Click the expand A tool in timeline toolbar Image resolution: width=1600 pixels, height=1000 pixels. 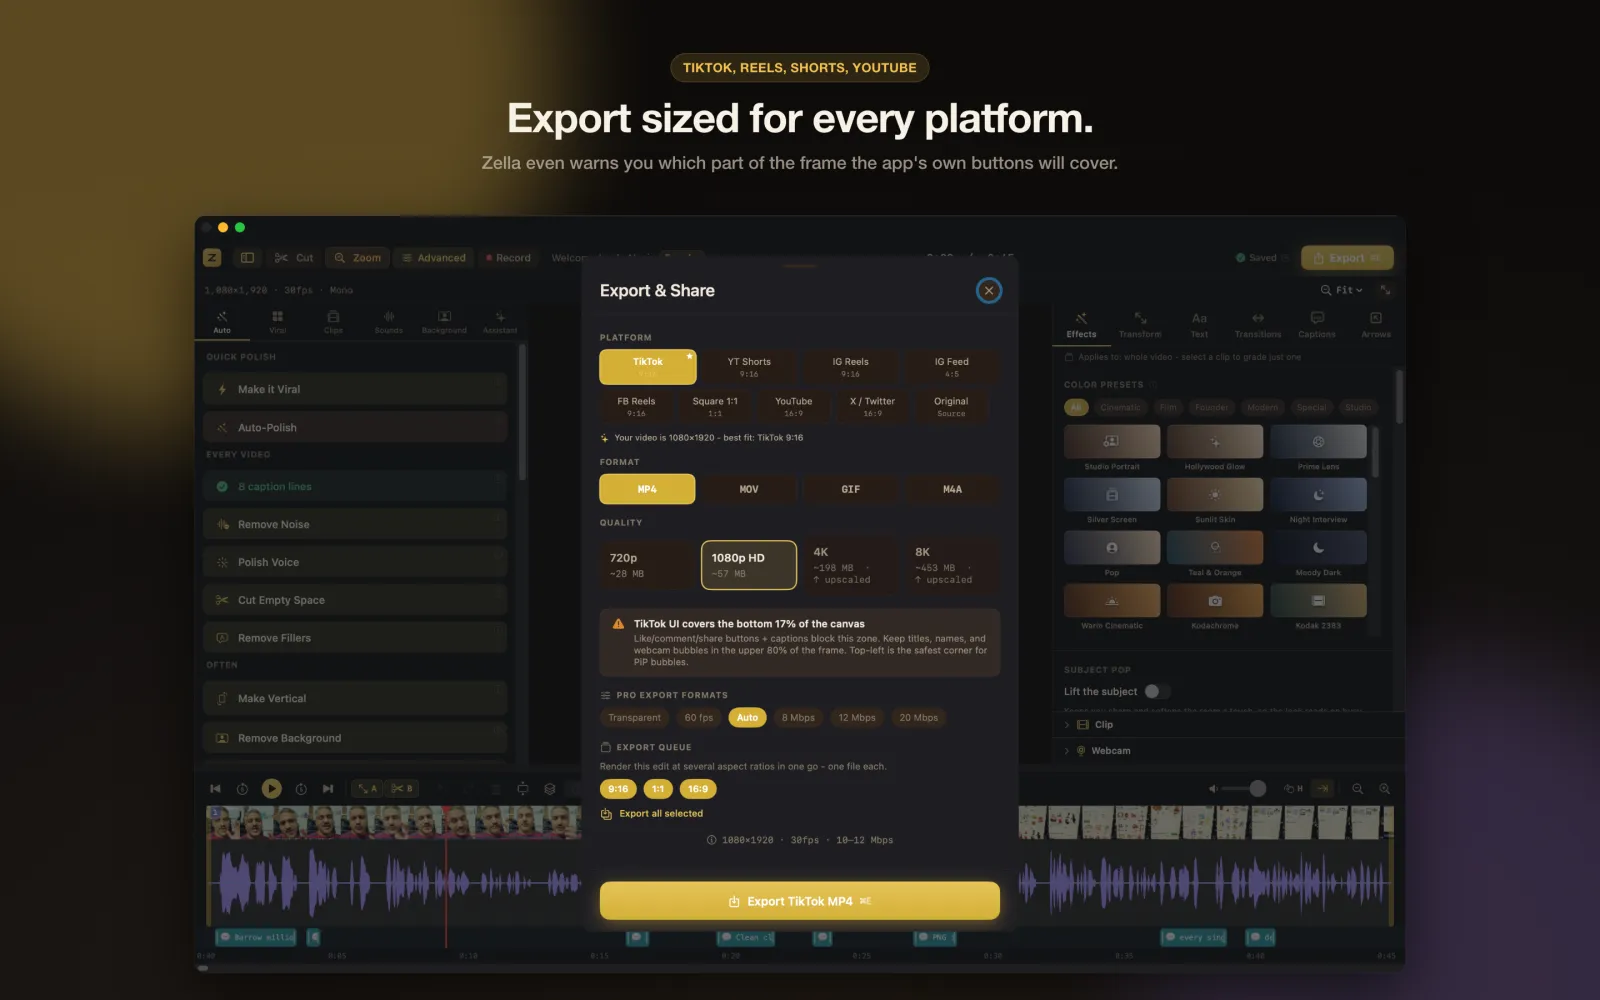click(367, 789)
